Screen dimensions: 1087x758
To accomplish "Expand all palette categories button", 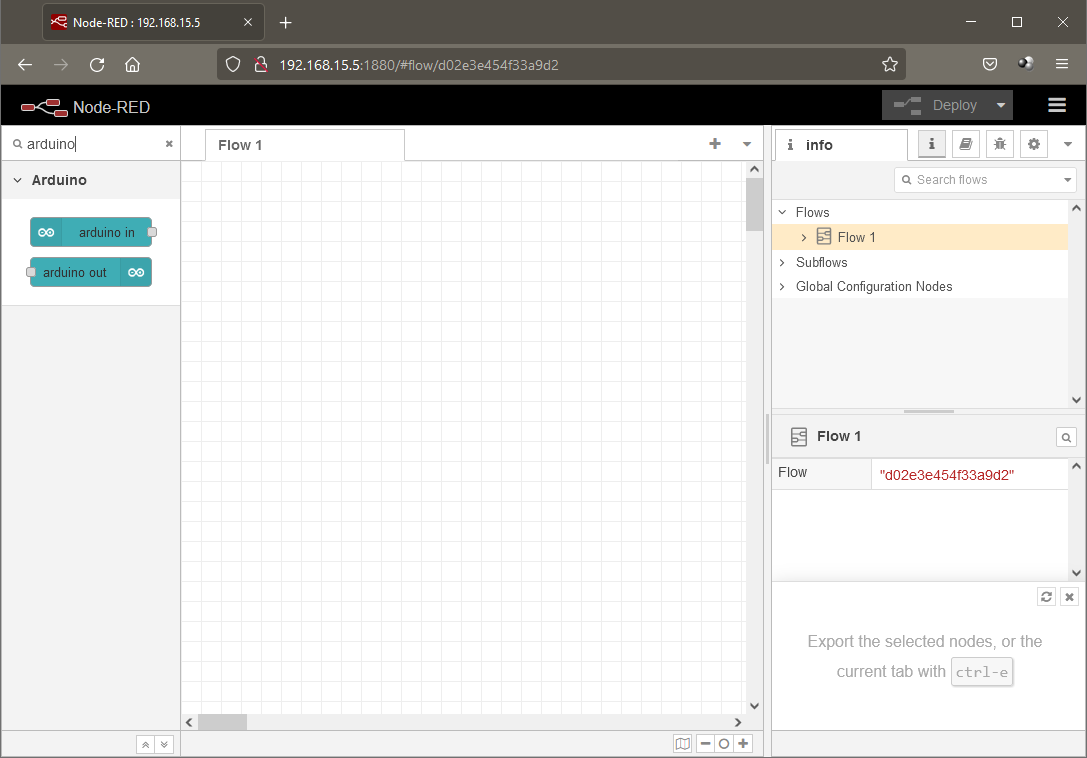I will point(164,745).
